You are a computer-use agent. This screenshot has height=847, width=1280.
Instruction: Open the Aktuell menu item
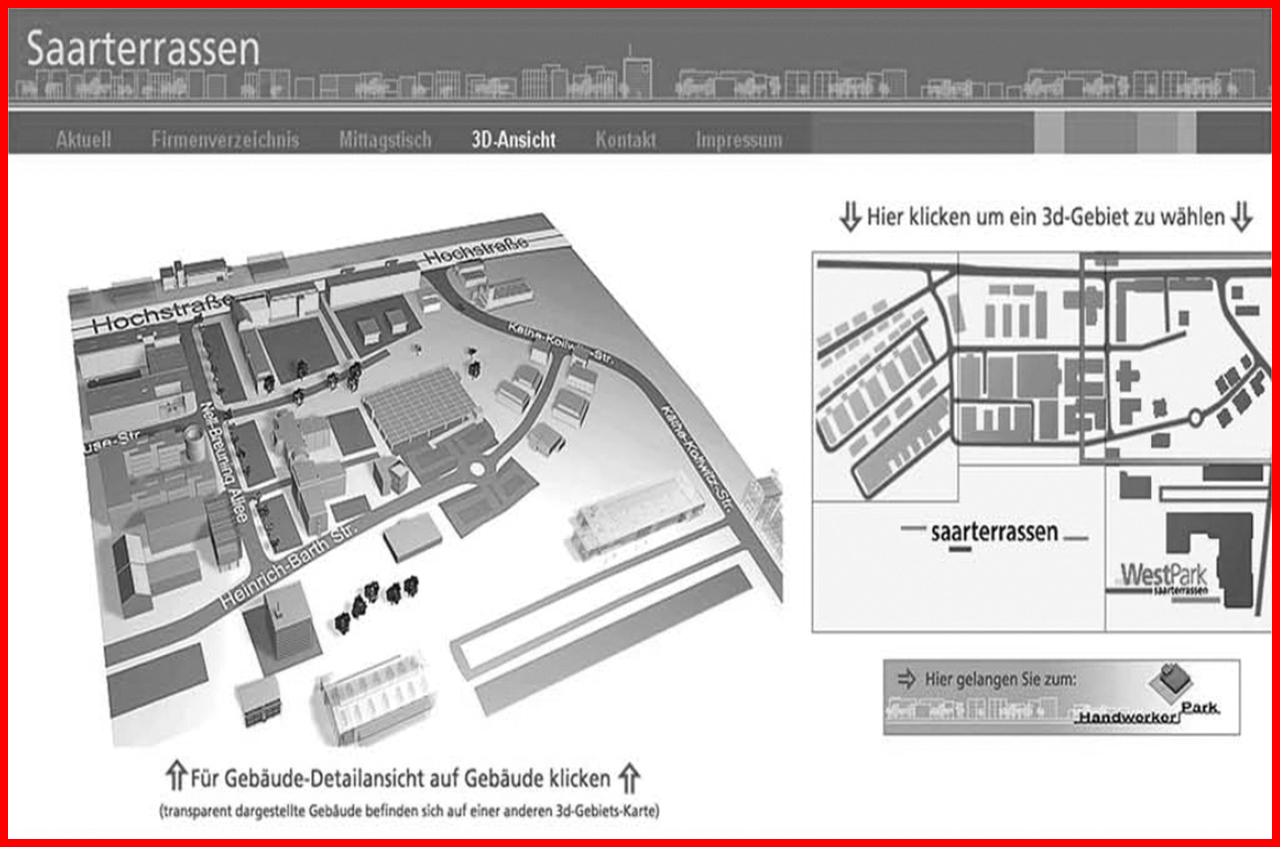[83, 140]
